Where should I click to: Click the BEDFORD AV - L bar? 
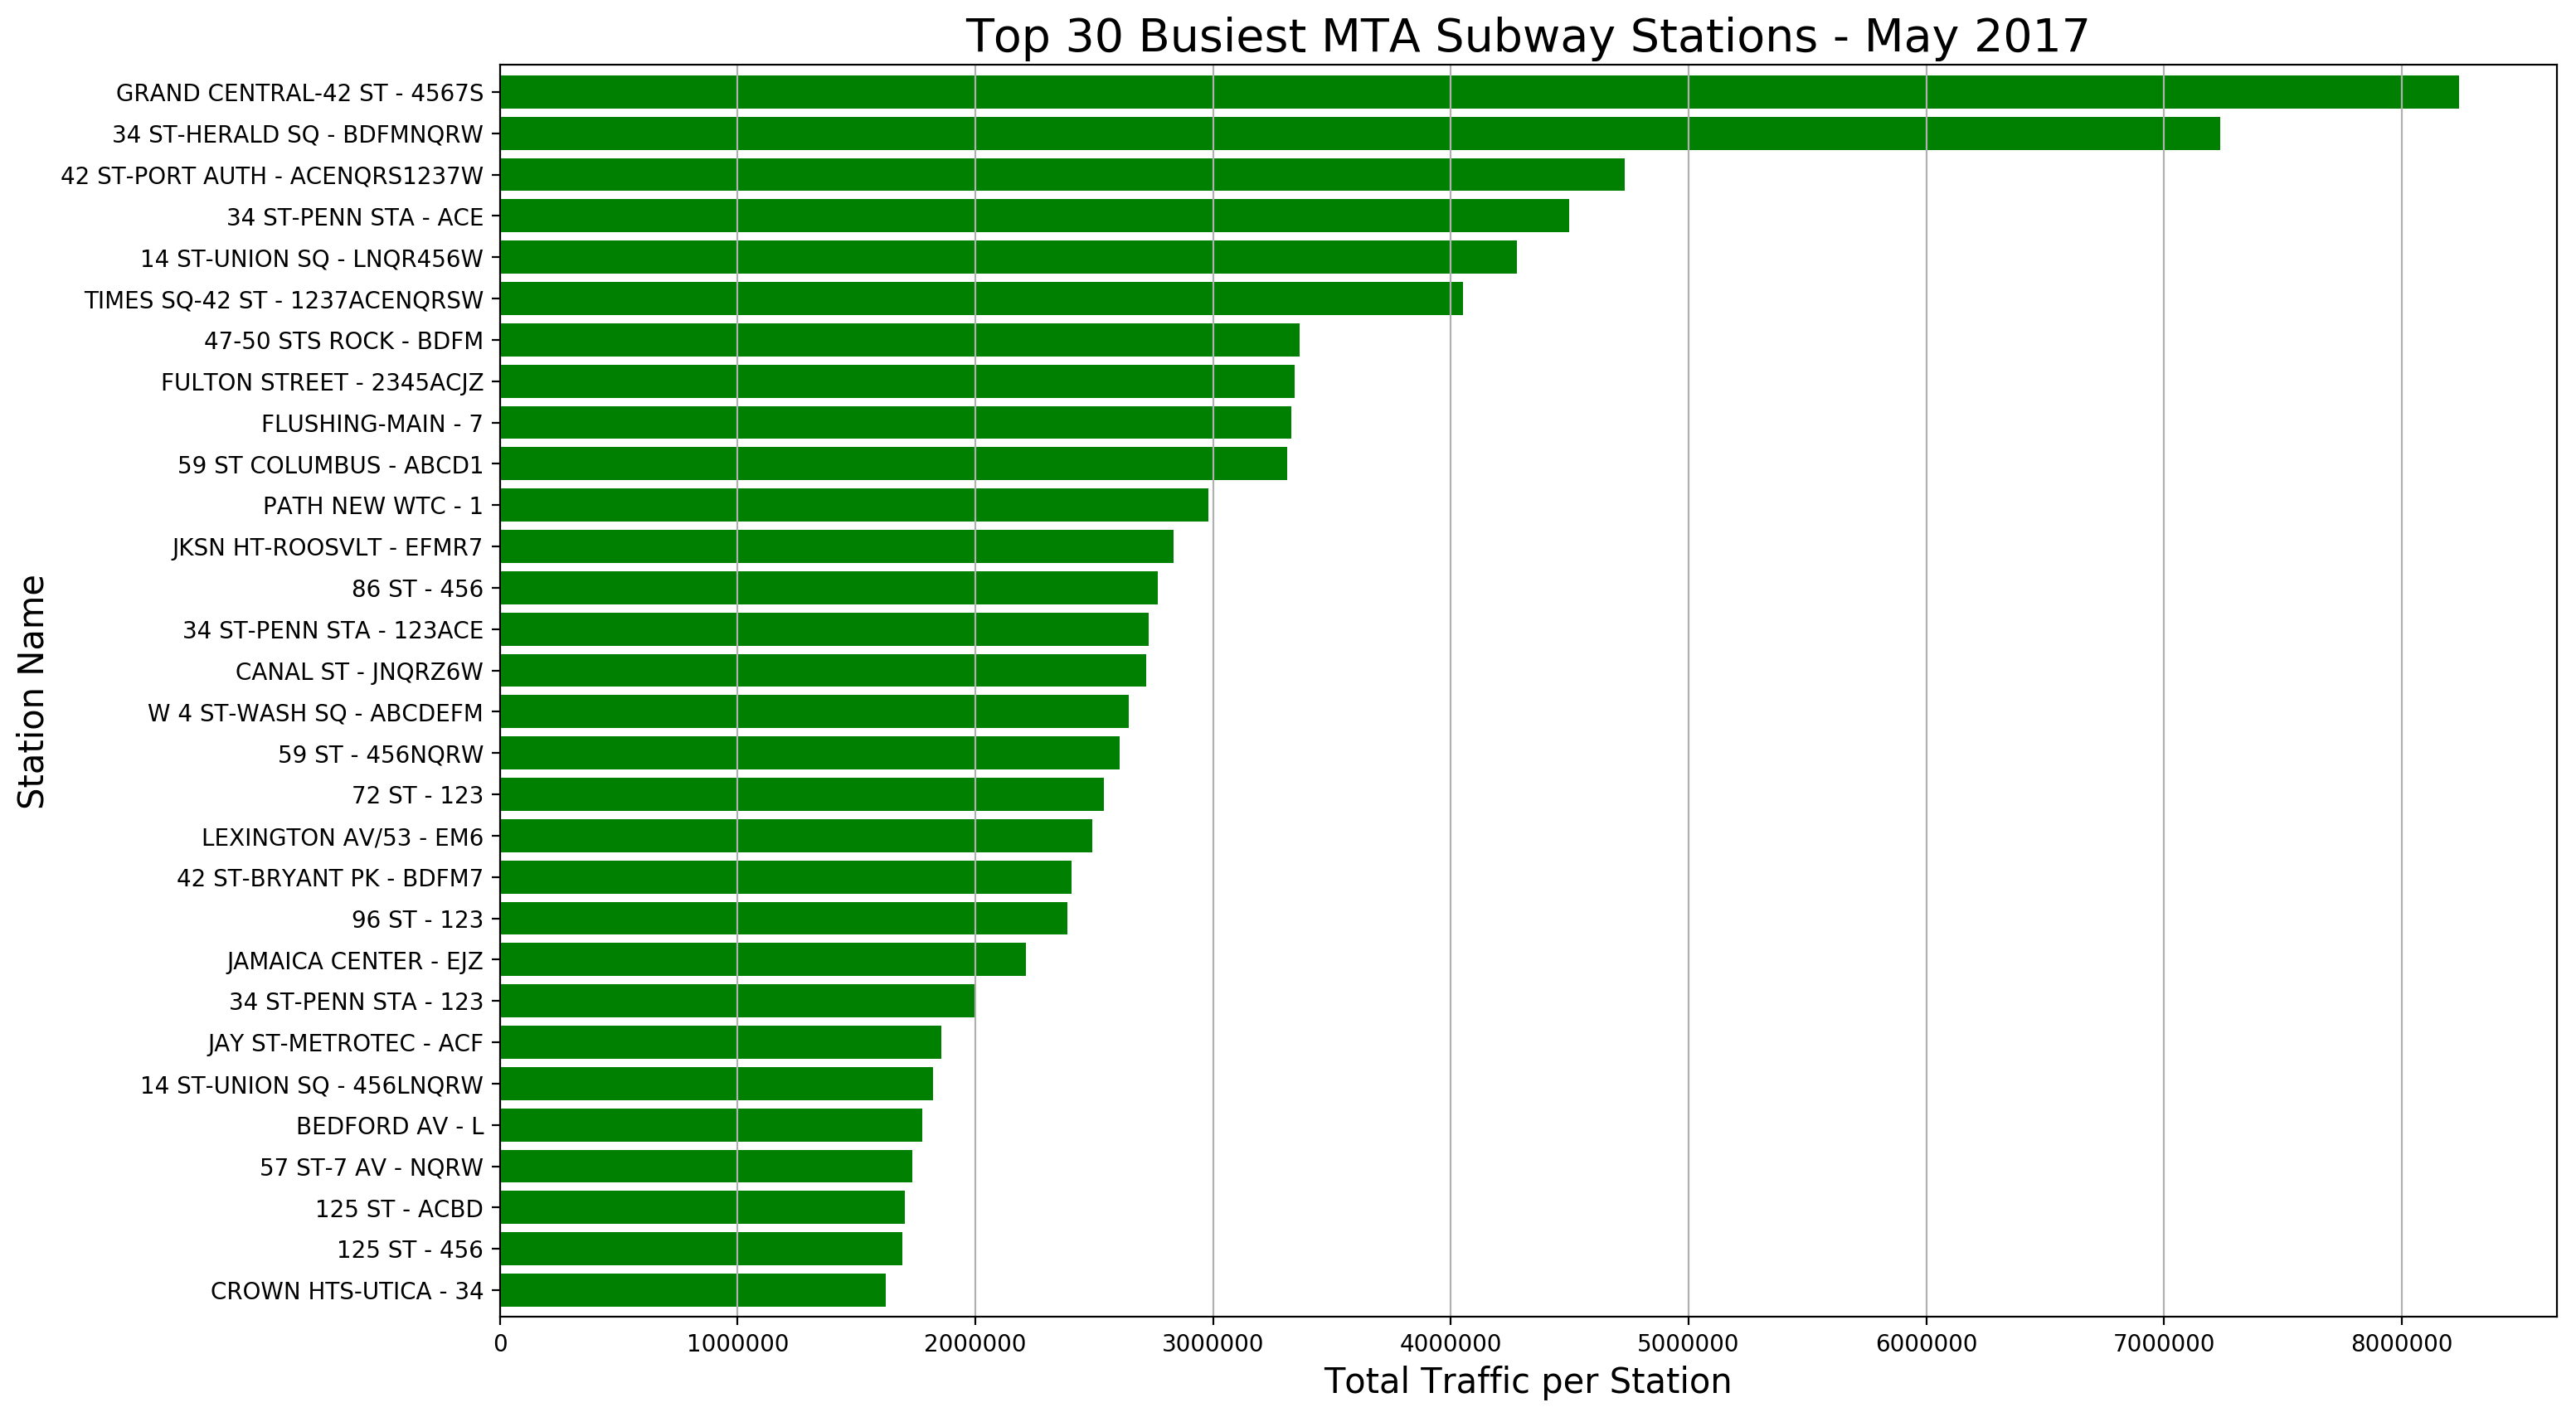tap(700, 1125)
